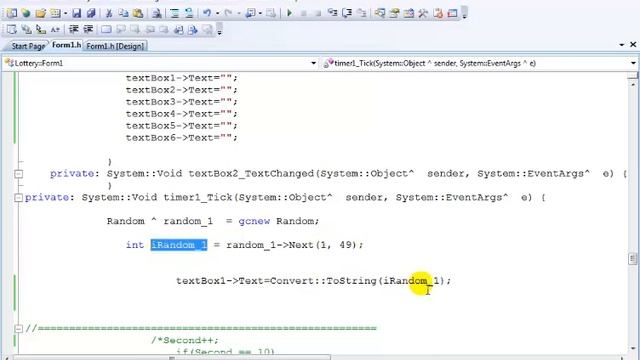Click the Start Page toolbar icon

coord(438,13)
